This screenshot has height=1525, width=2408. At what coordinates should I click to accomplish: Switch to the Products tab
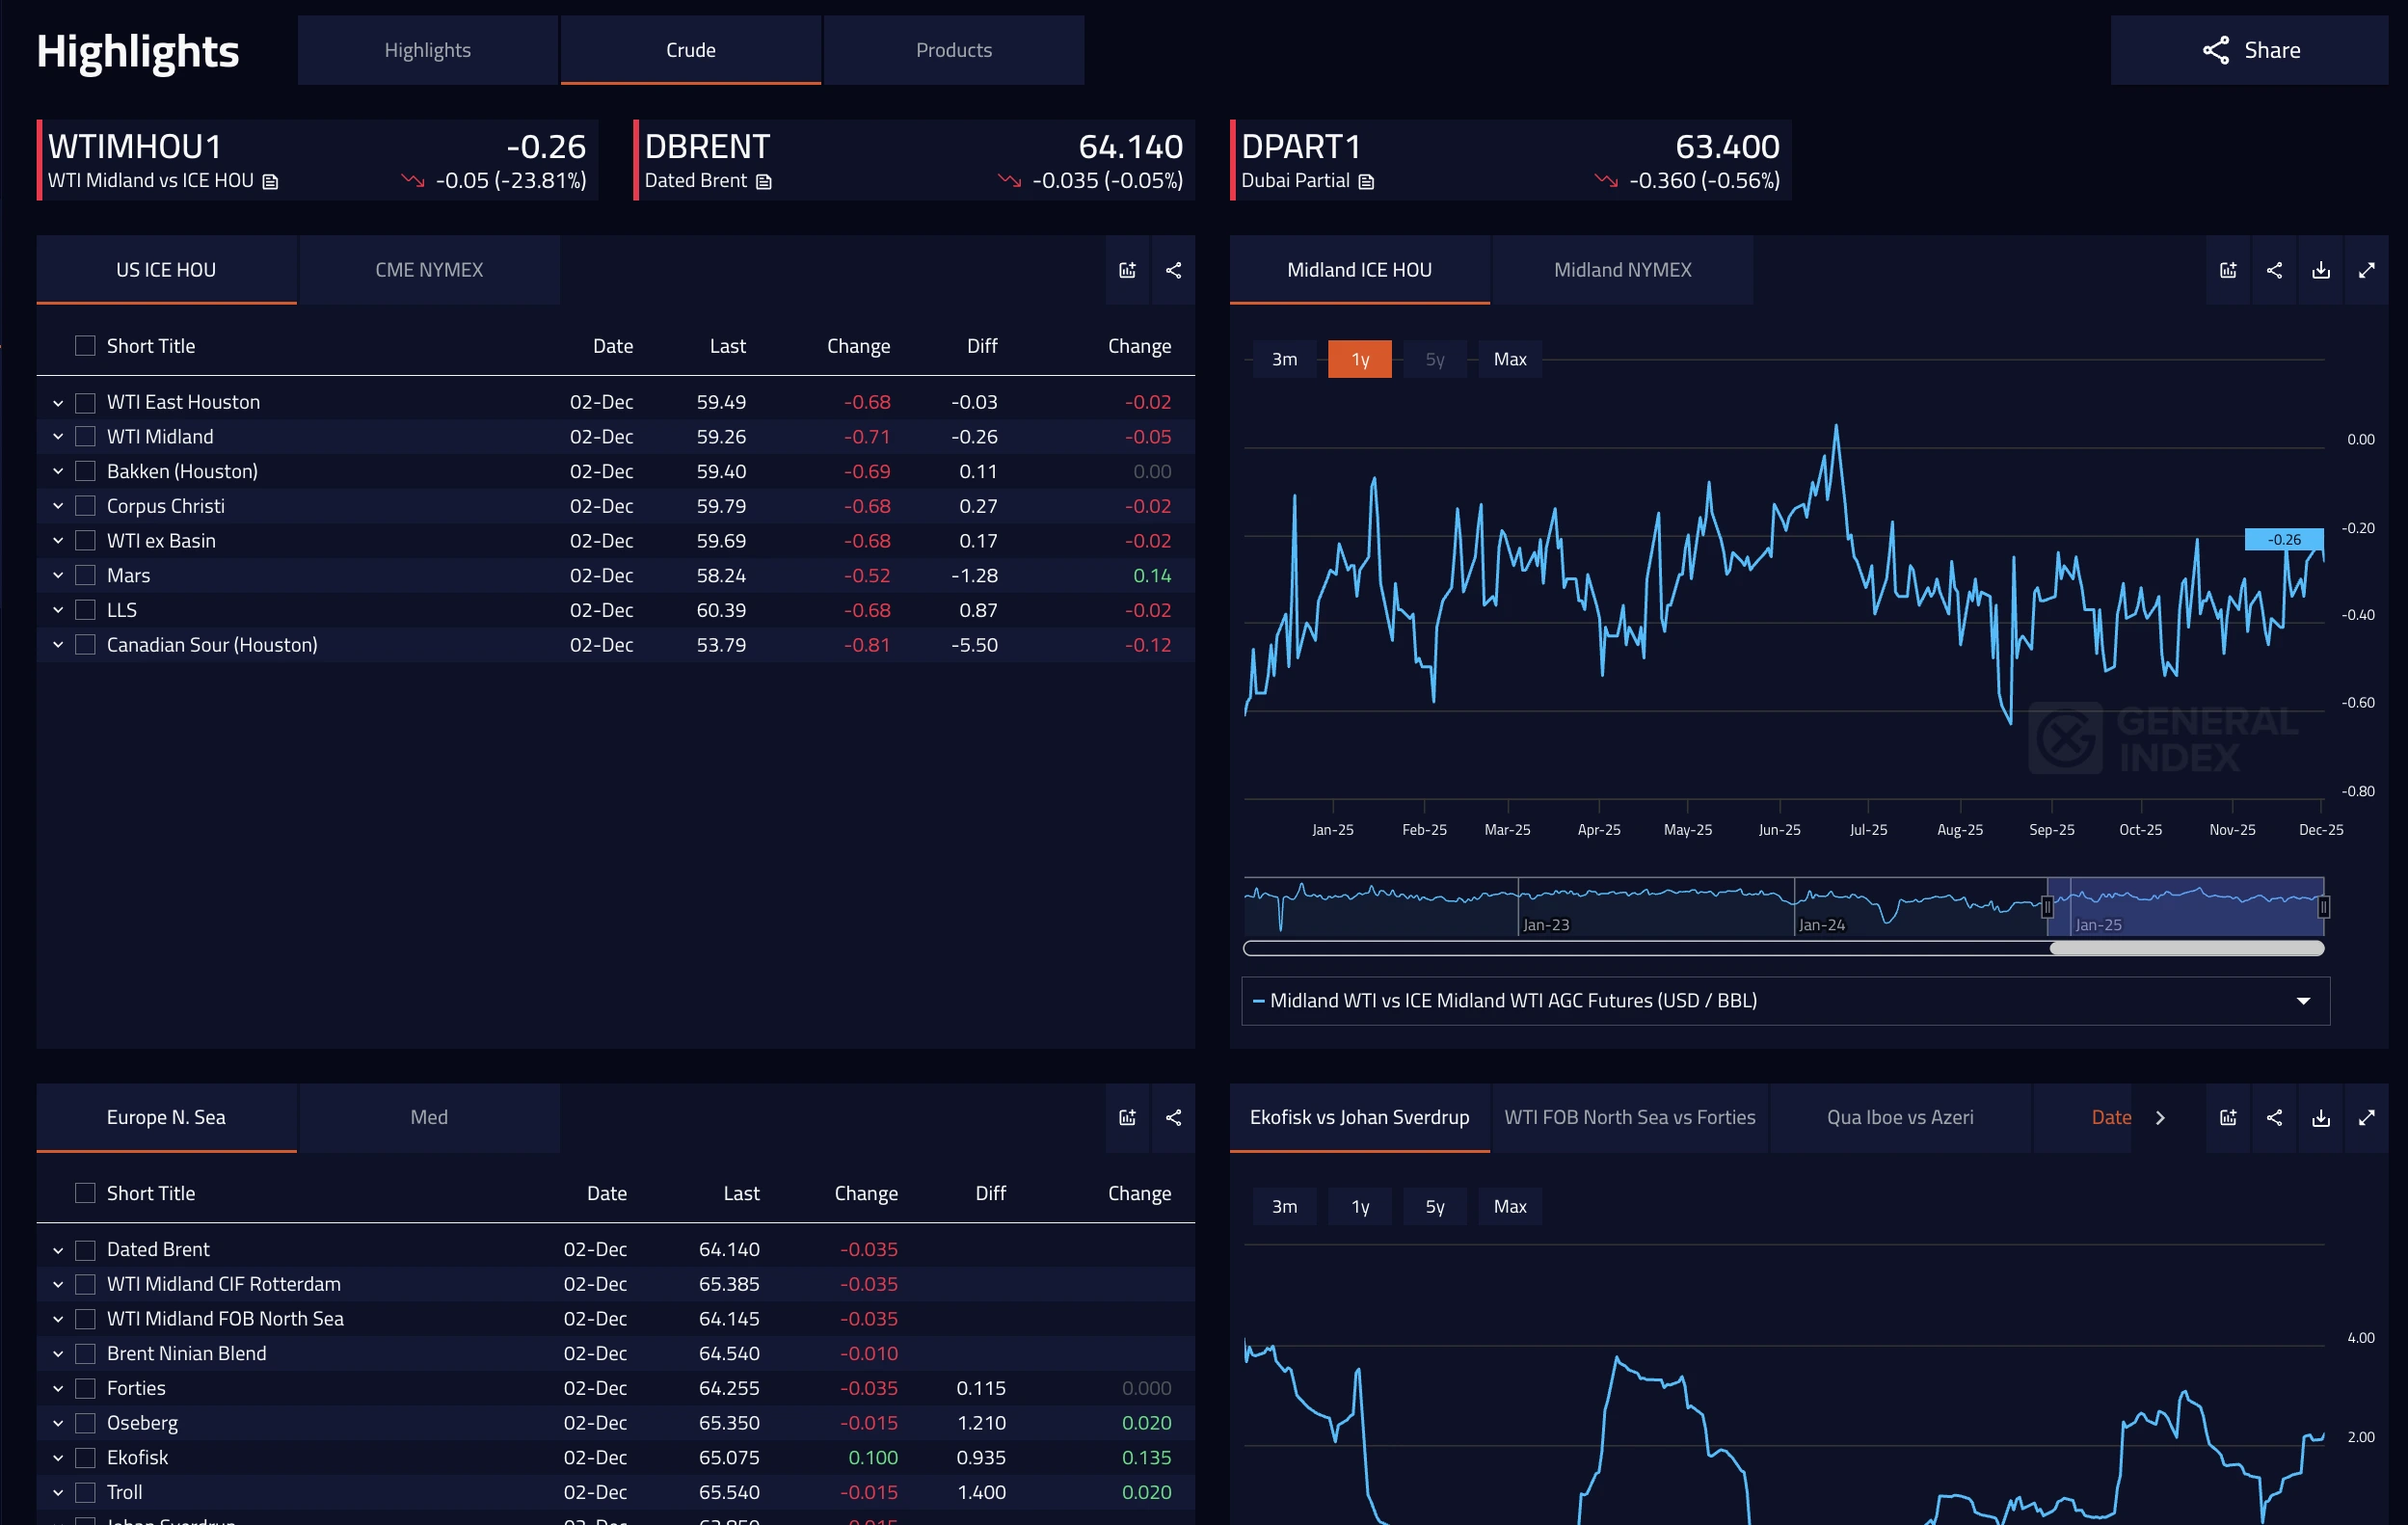(x=953, y=50)
